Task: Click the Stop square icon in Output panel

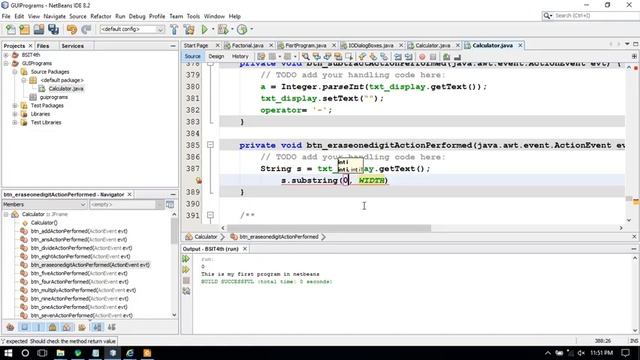Action: click(186, 280)
